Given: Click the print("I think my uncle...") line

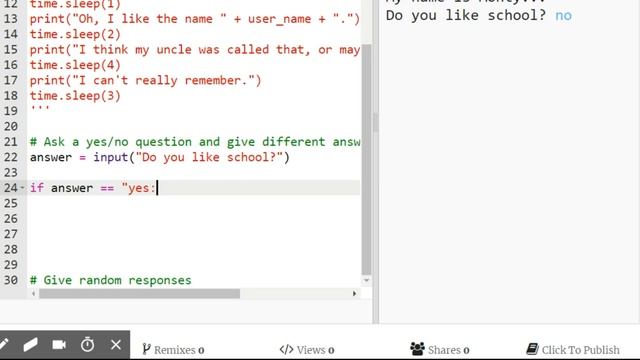Looking at the screenshot, I should pos(195,50).
